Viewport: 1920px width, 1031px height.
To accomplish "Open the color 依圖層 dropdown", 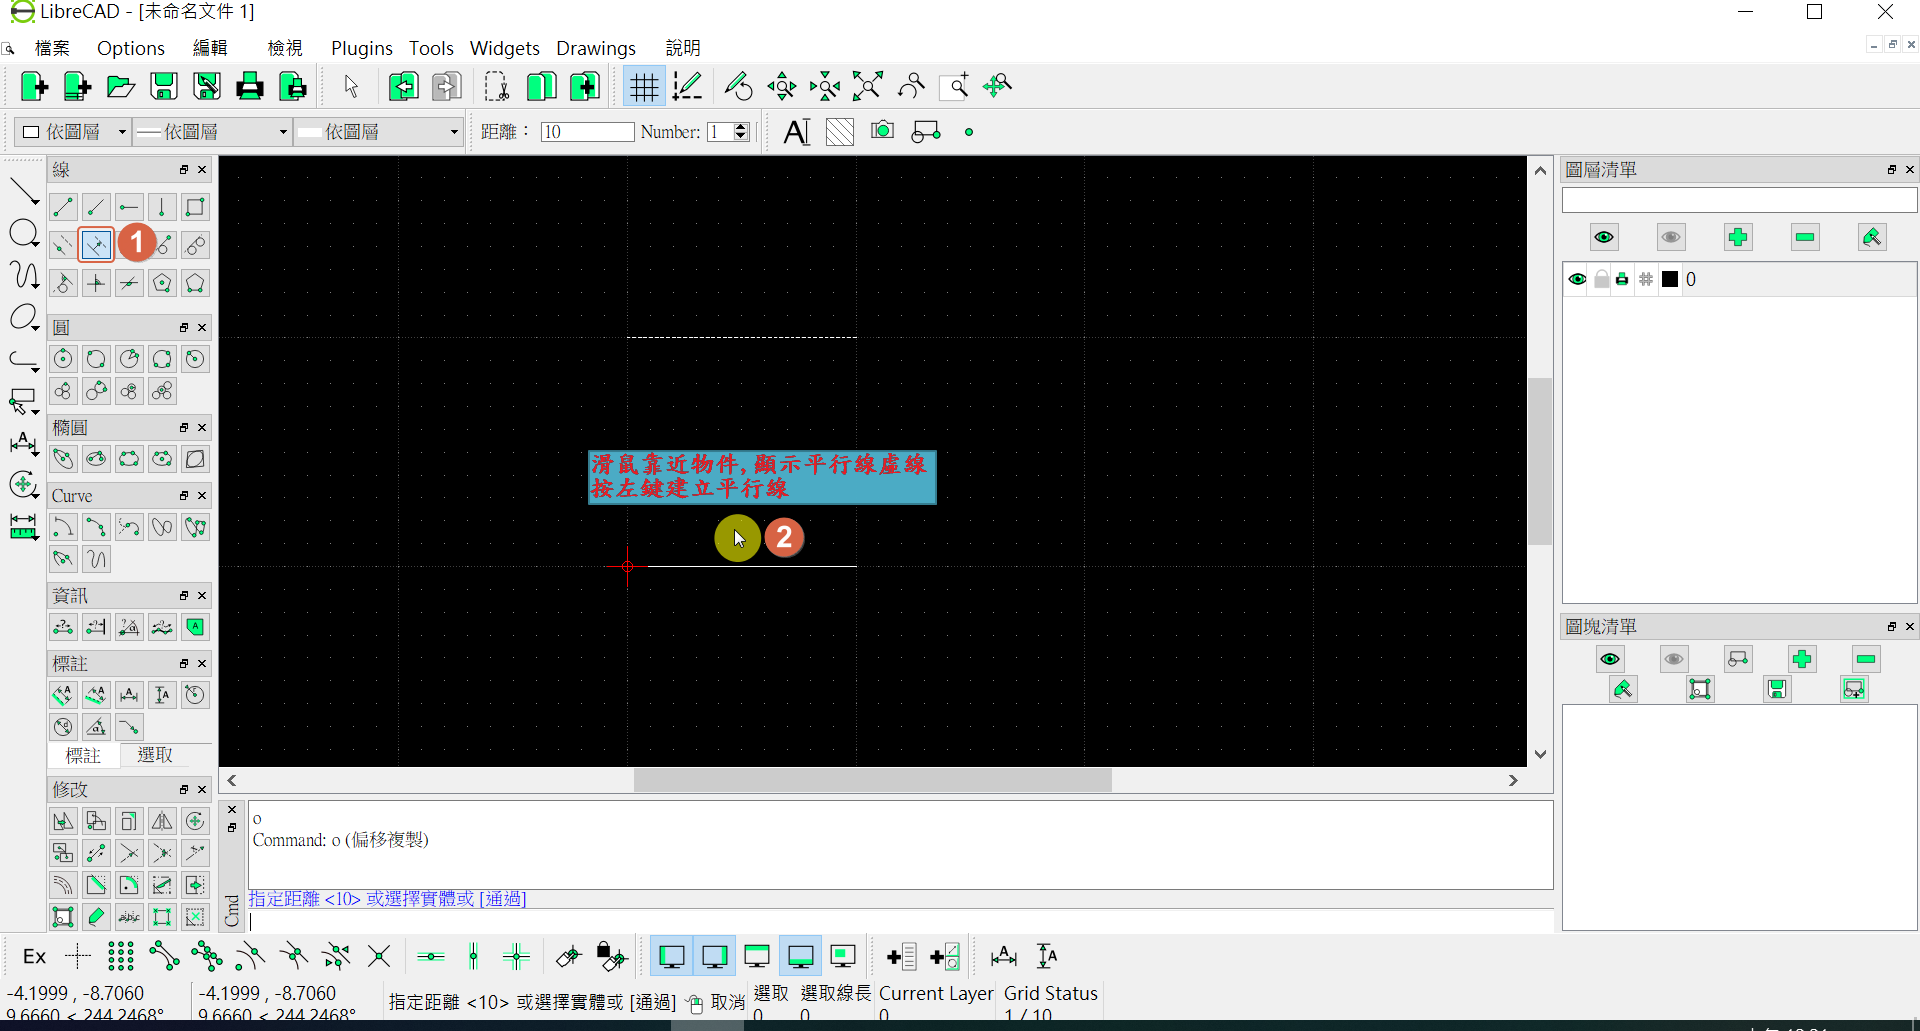I will tap(74, 132).
